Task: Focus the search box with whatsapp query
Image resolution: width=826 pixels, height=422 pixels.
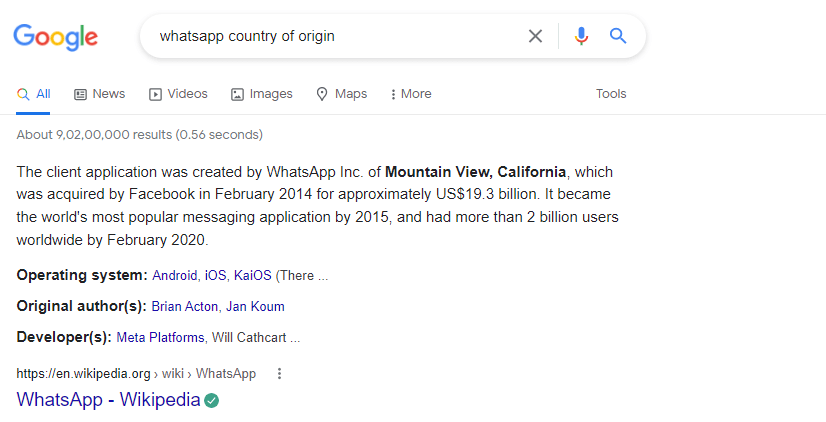Action: pos(330,36)
